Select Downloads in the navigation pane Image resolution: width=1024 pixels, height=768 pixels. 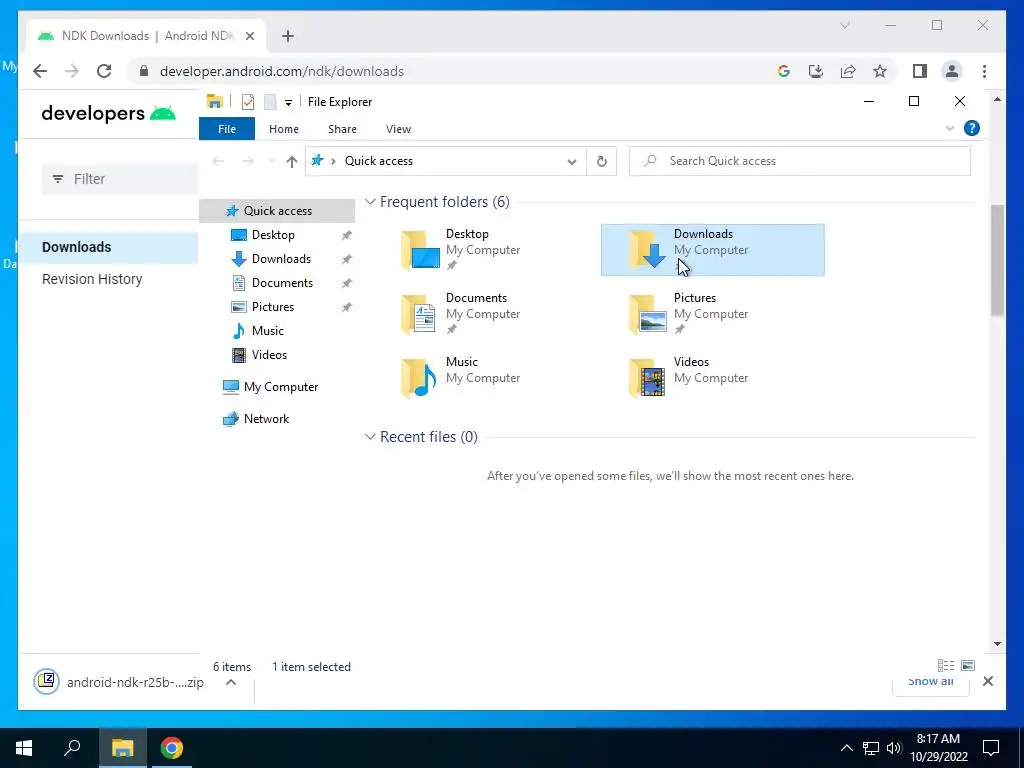[x=281, y=259]
